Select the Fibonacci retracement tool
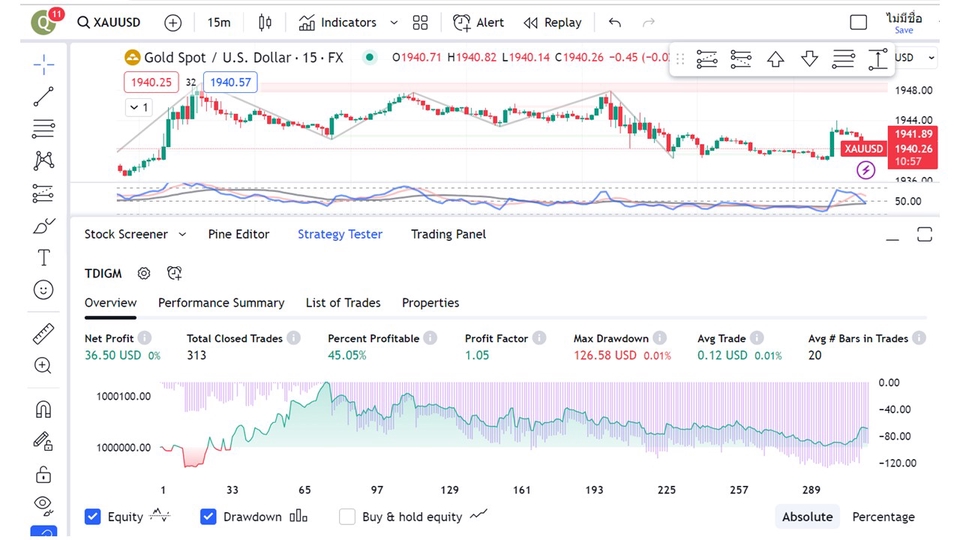The image size is (960, 540). point(43,129)
